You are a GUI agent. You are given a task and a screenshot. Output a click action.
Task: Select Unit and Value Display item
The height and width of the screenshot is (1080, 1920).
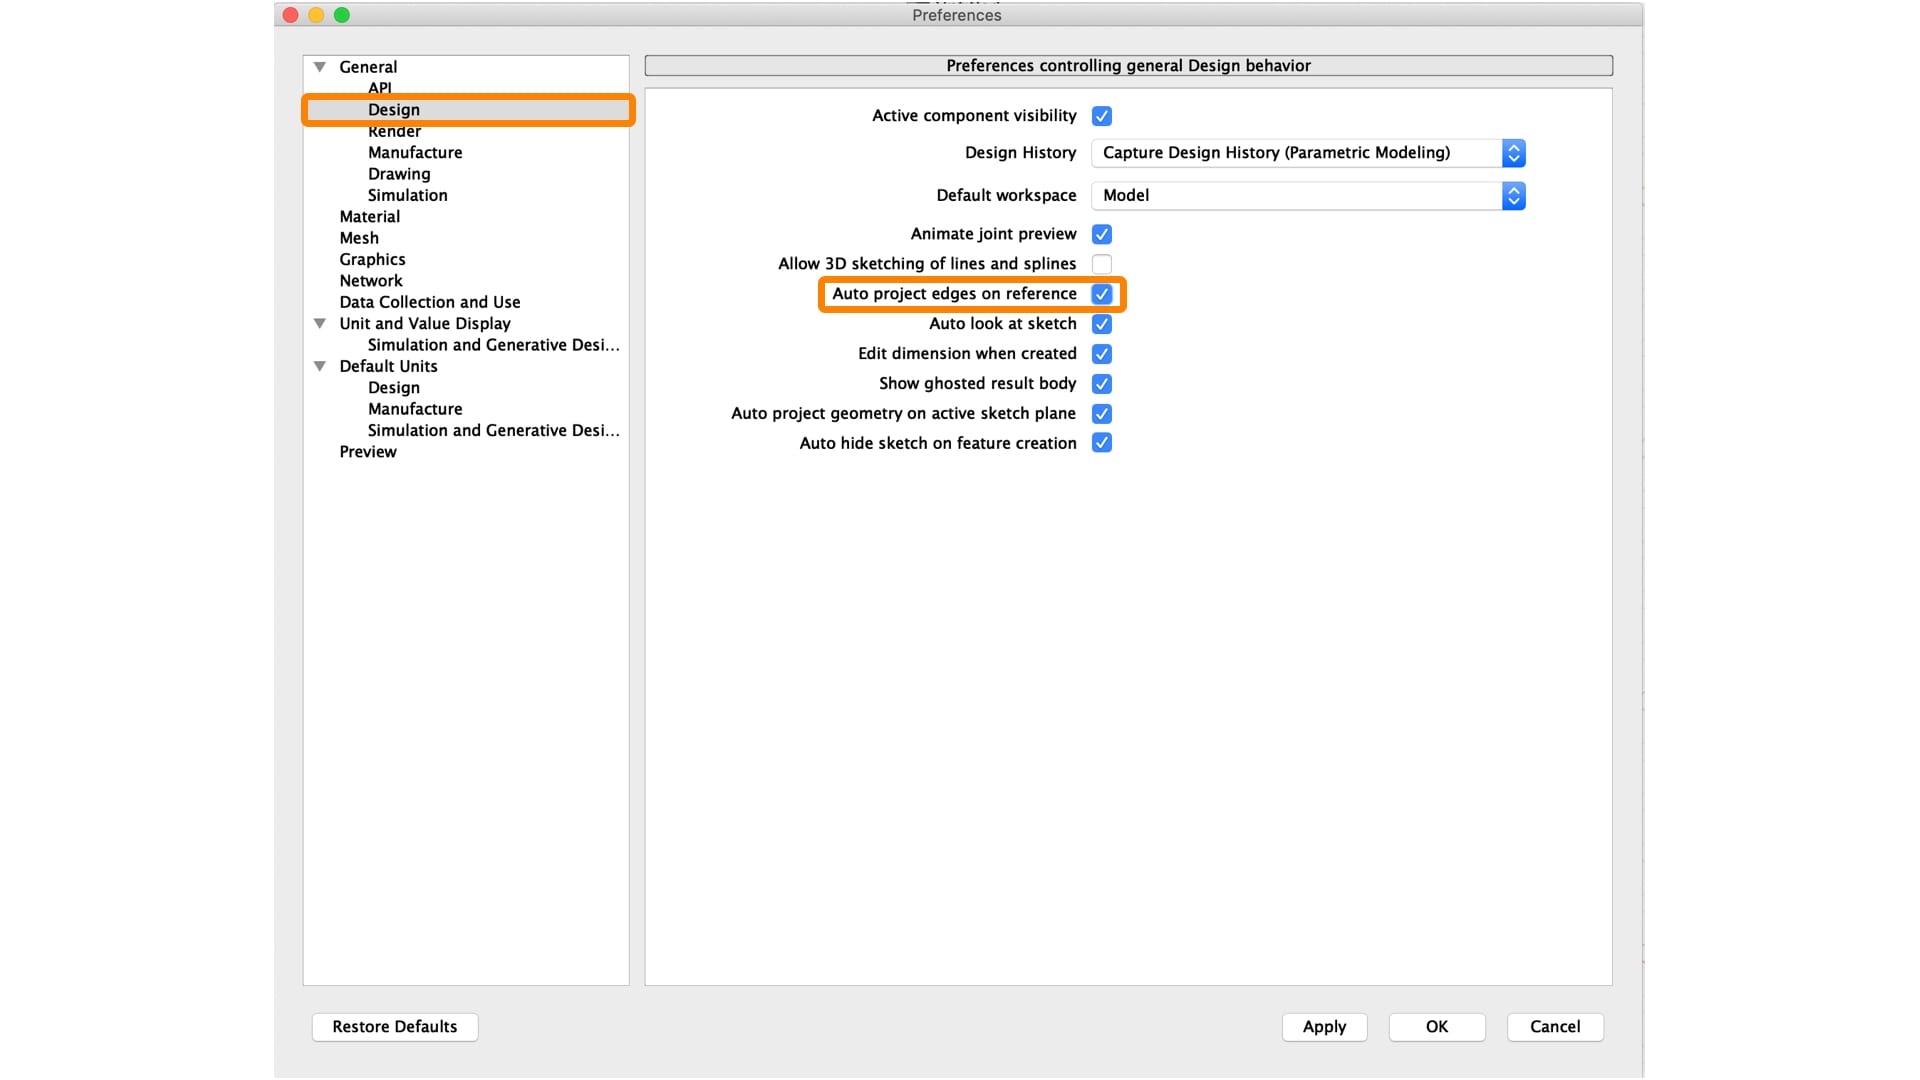click(425, 324)
